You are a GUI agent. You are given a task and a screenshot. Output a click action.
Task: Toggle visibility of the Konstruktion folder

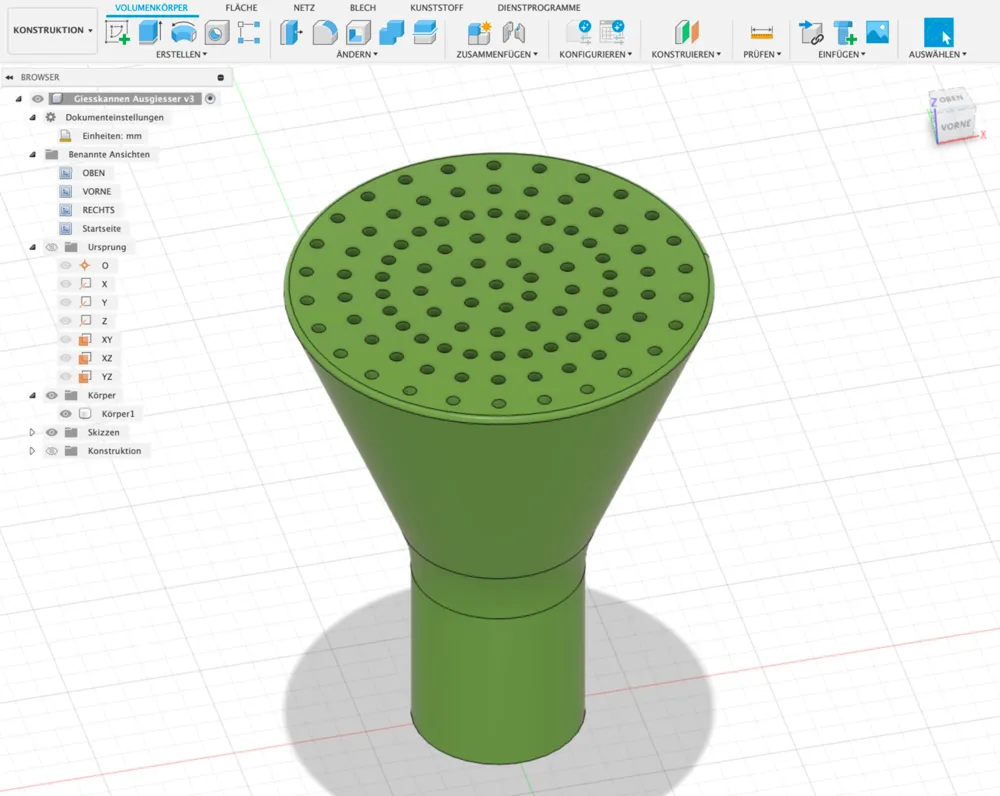(52, 451)
